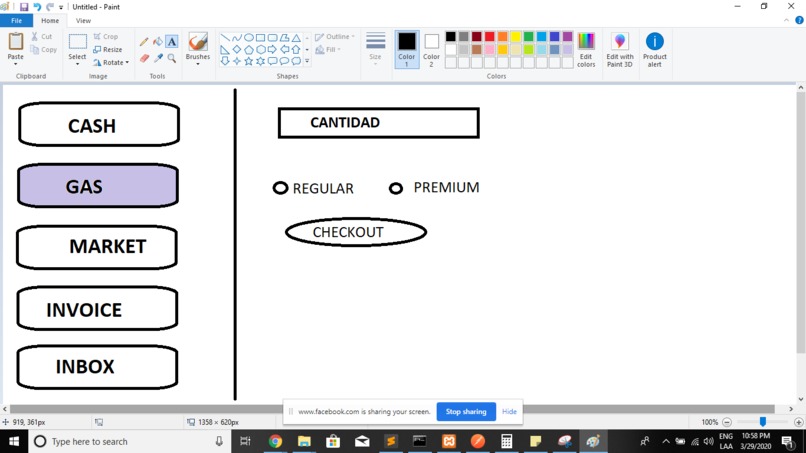Pick the Oval shape in Shapes gallery
The height and width of the screenshot is (453, 806).
point(248,38)
